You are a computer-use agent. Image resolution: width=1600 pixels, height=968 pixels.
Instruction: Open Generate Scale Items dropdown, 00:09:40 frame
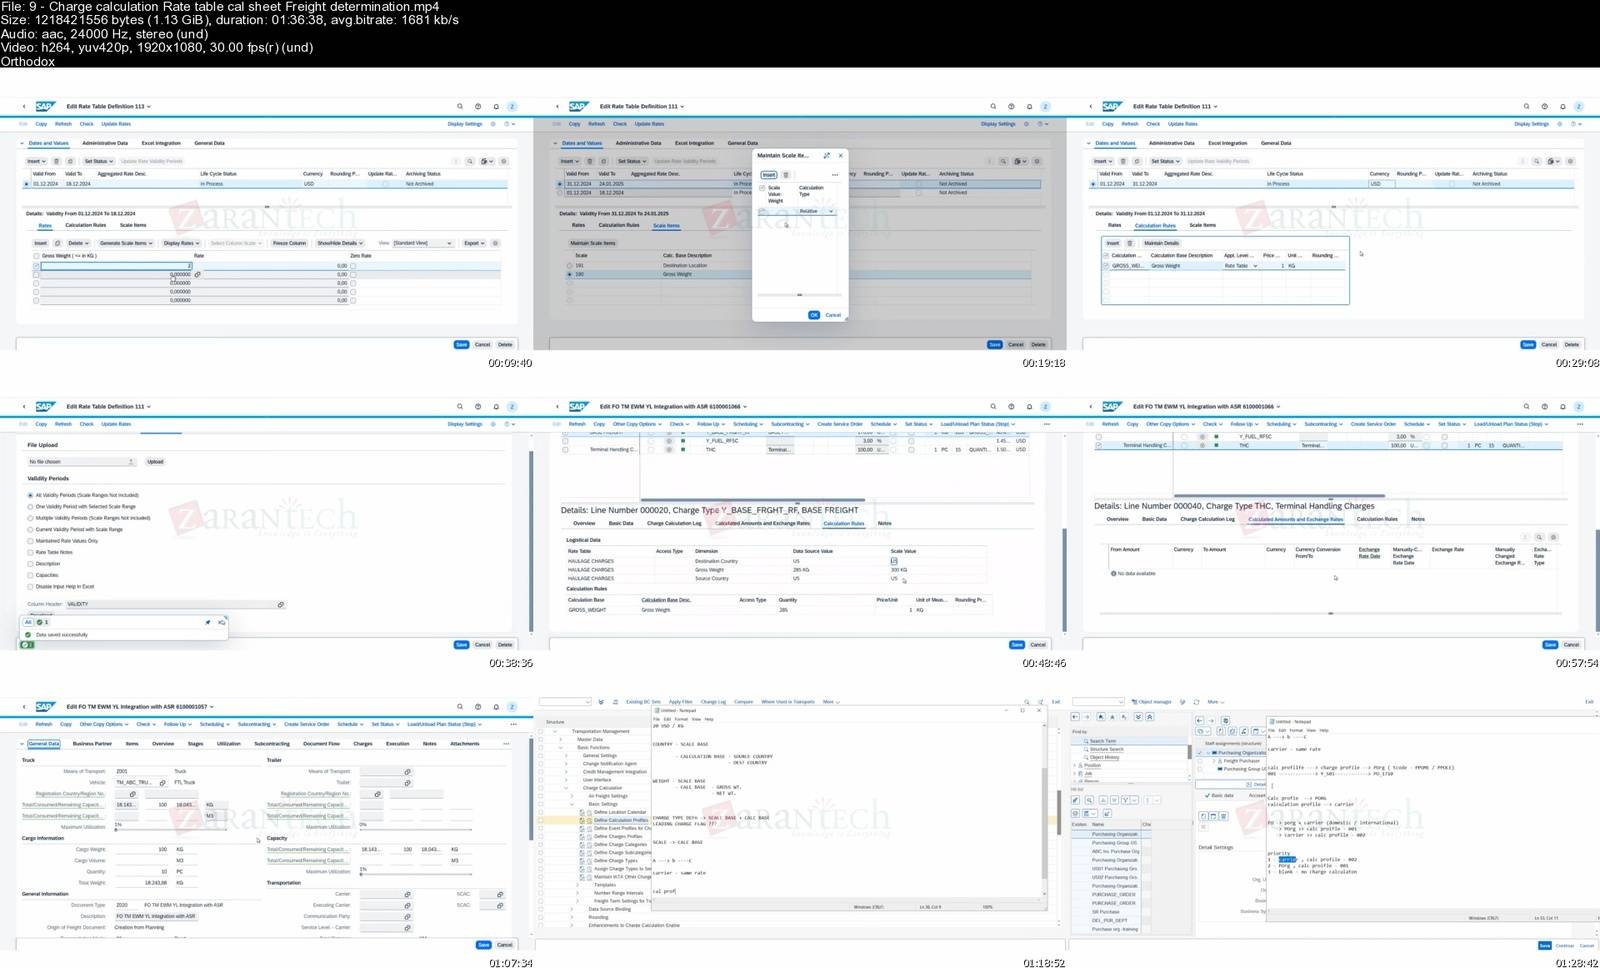[x=126, y=243]
